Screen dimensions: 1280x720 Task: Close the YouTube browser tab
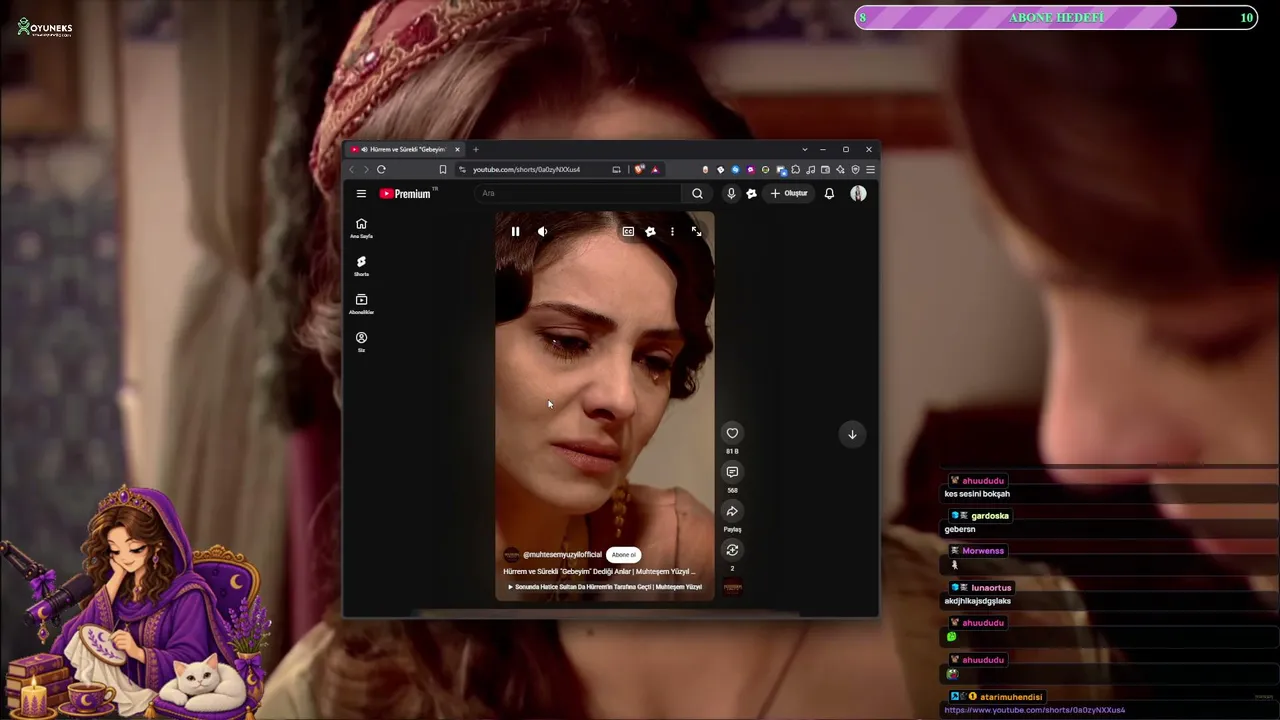click(457, 150)
